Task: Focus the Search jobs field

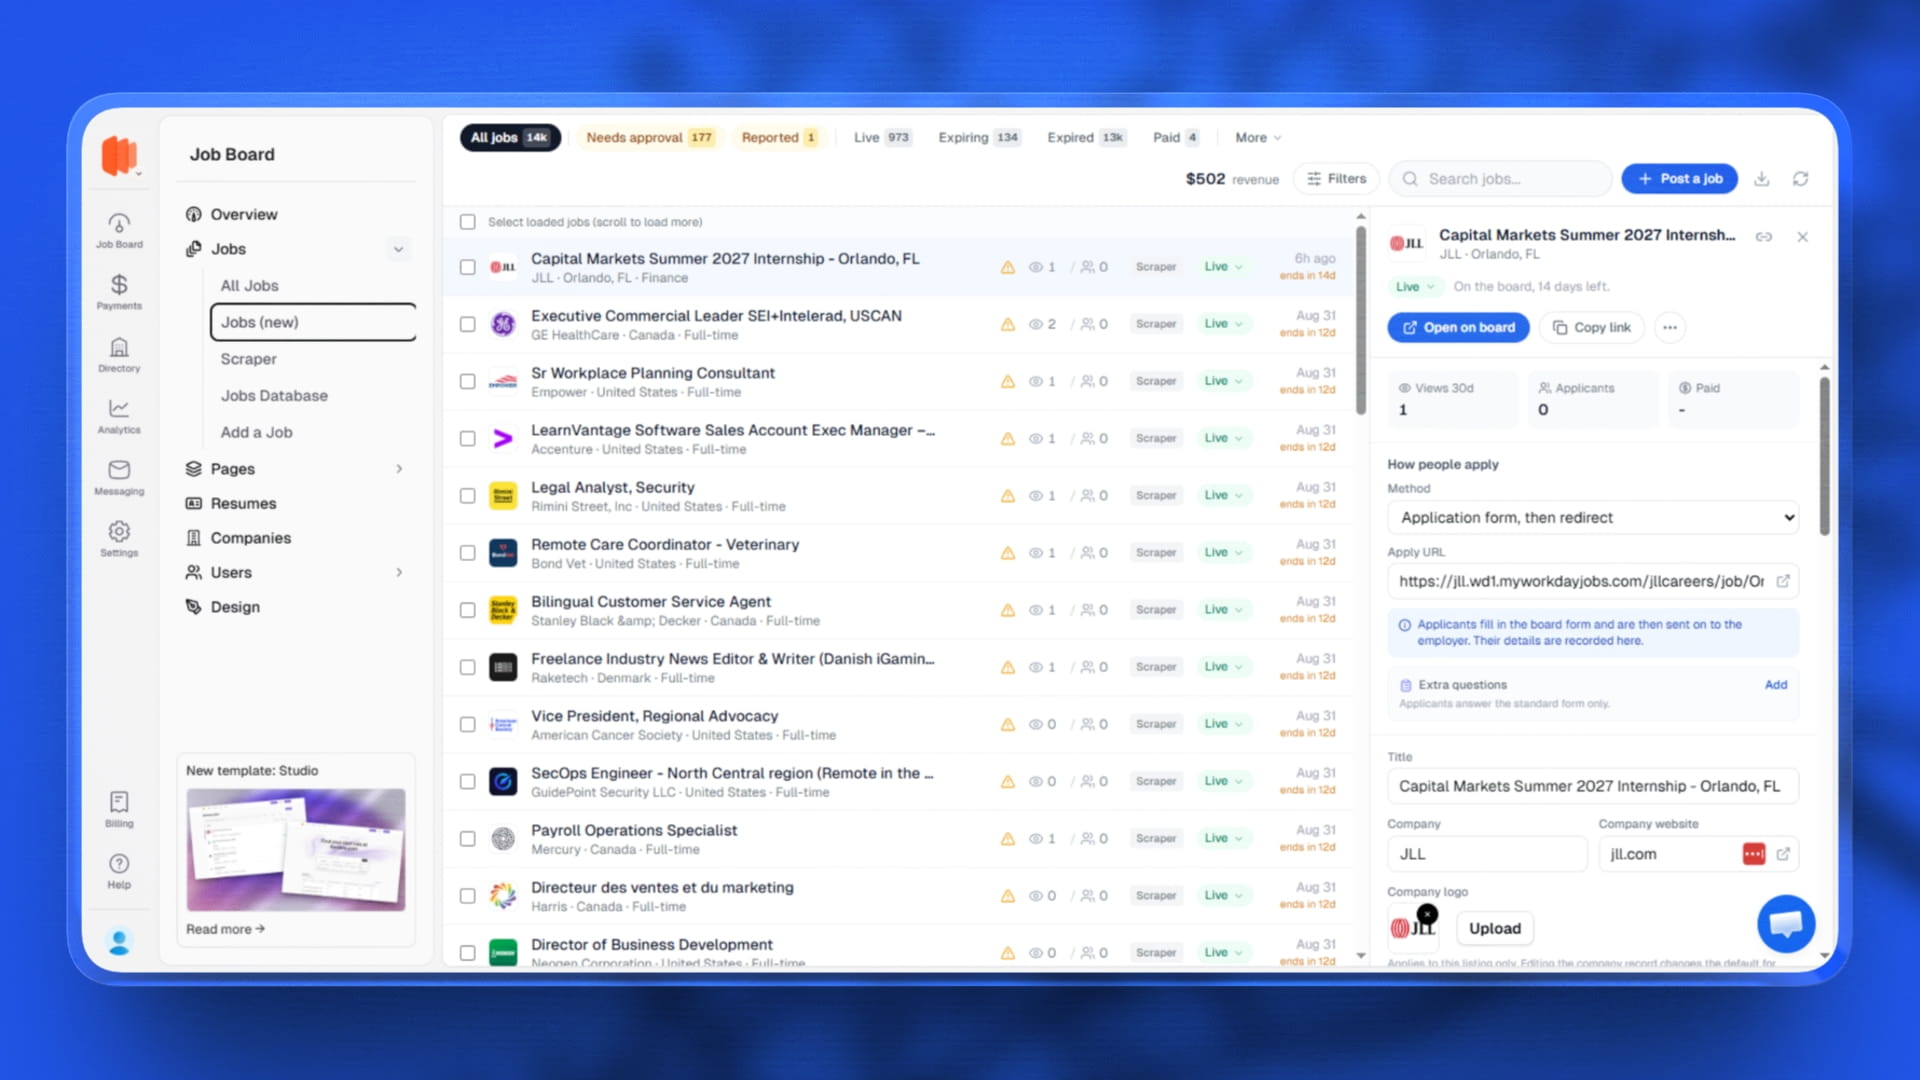Action: (x=1500, y=178)
